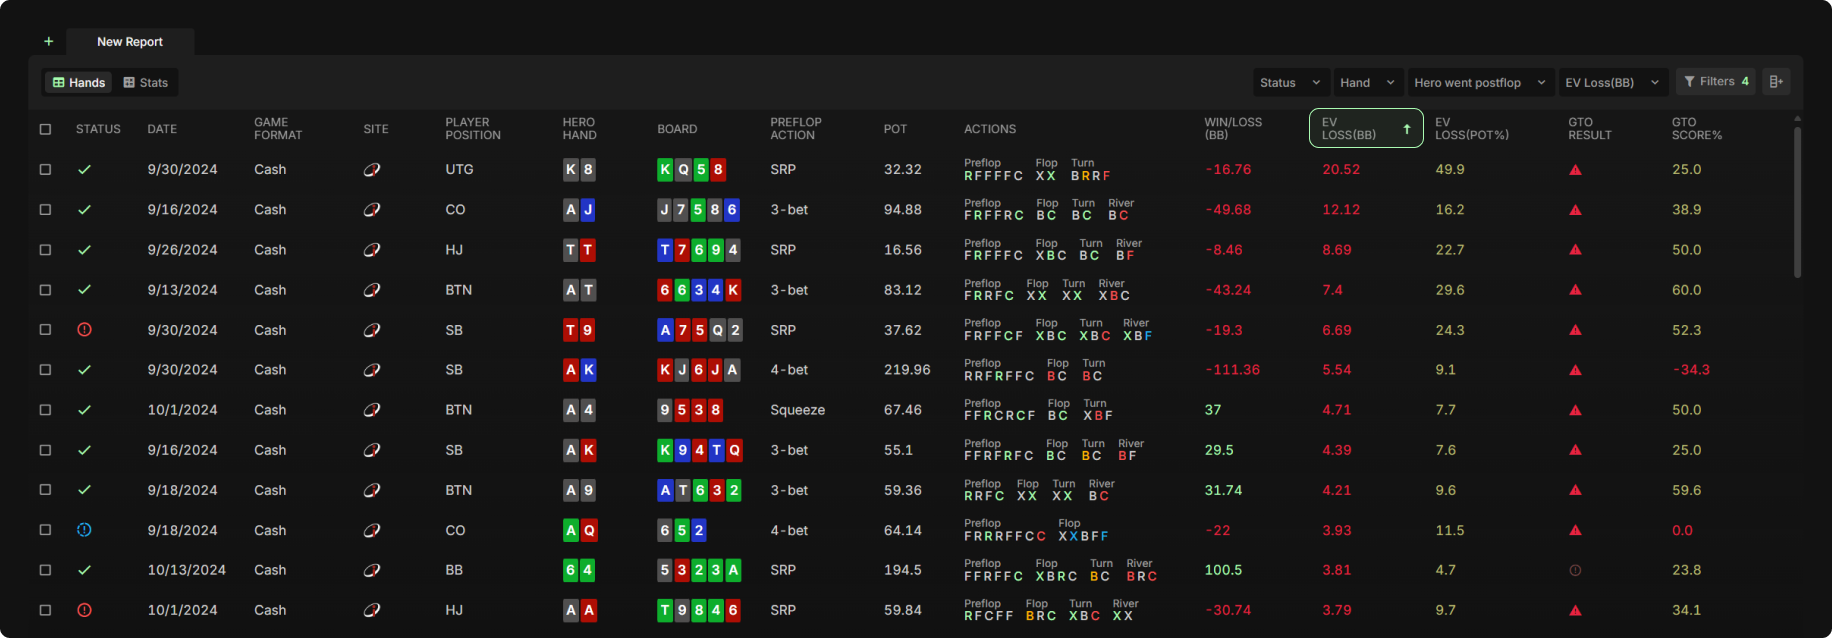Viewport: 1832px width, 638px height.
Task: Open the column layout settings icon
Action: pyautogui.click(x=1776, y=82)
